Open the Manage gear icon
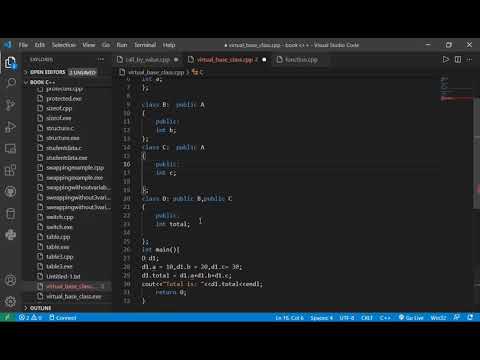 click(x=10, y=301)
